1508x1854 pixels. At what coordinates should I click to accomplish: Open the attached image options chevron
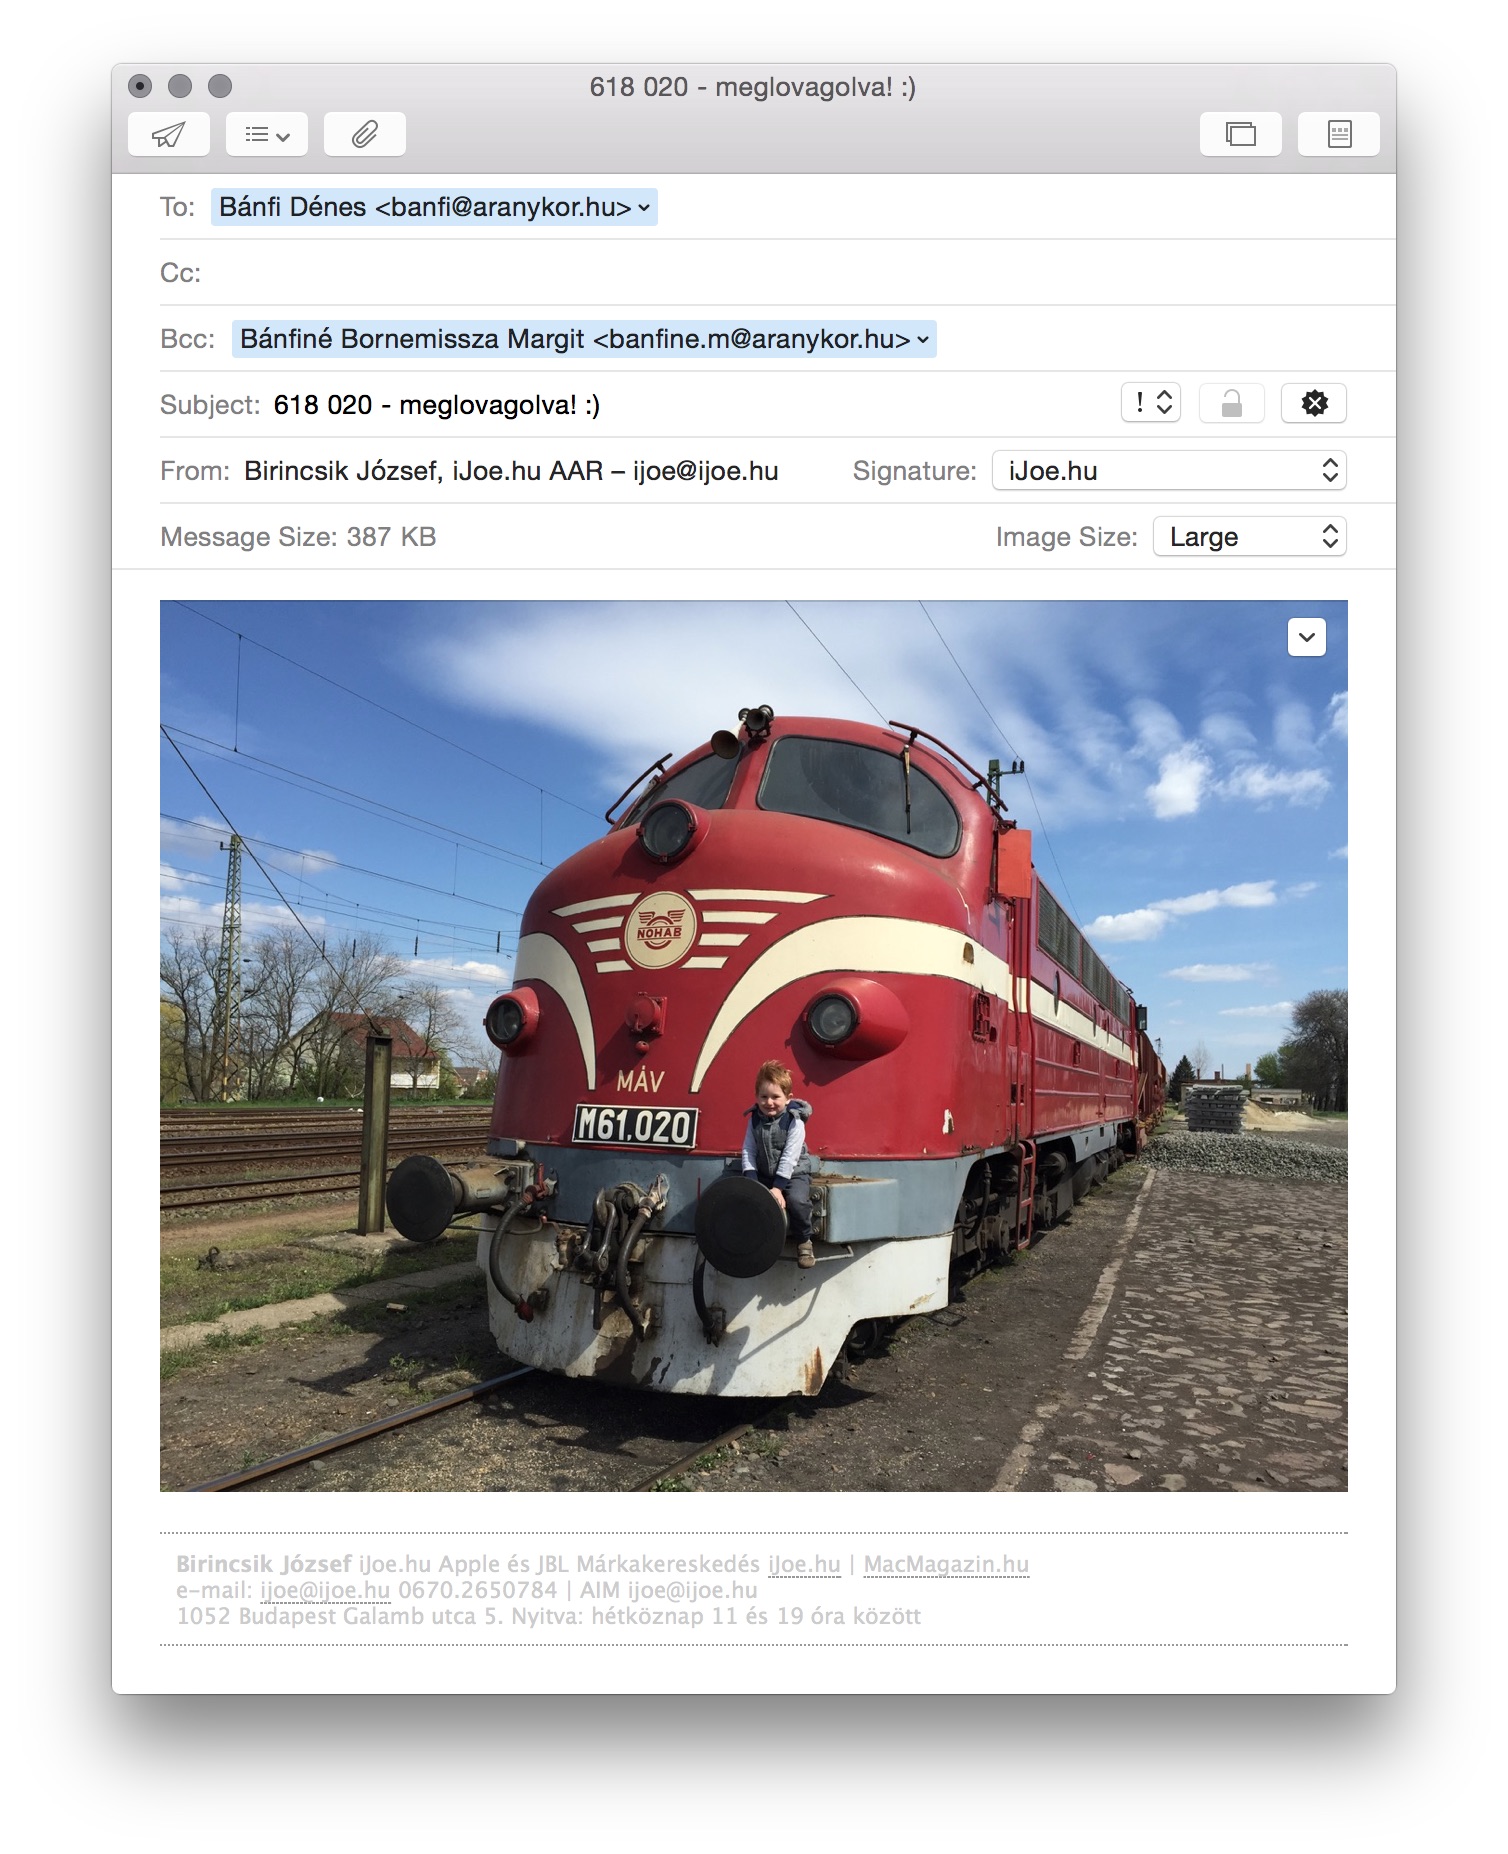coord(1307,637)
